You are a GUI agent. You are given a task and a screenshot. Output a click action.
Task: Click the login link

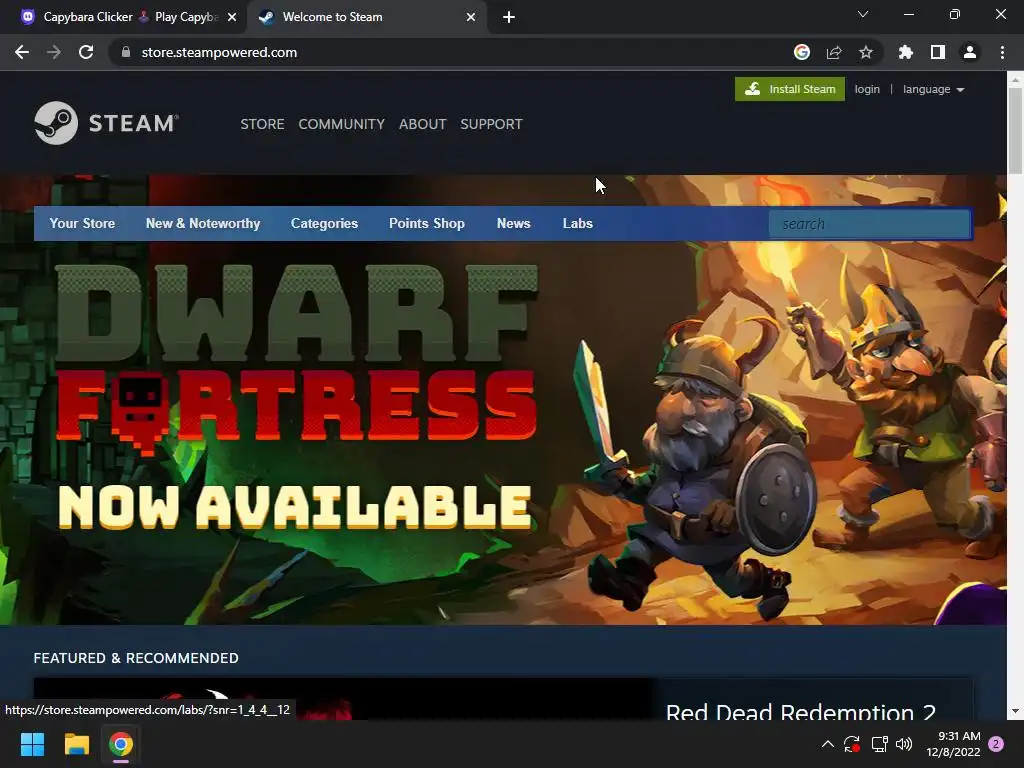[867, 89]
